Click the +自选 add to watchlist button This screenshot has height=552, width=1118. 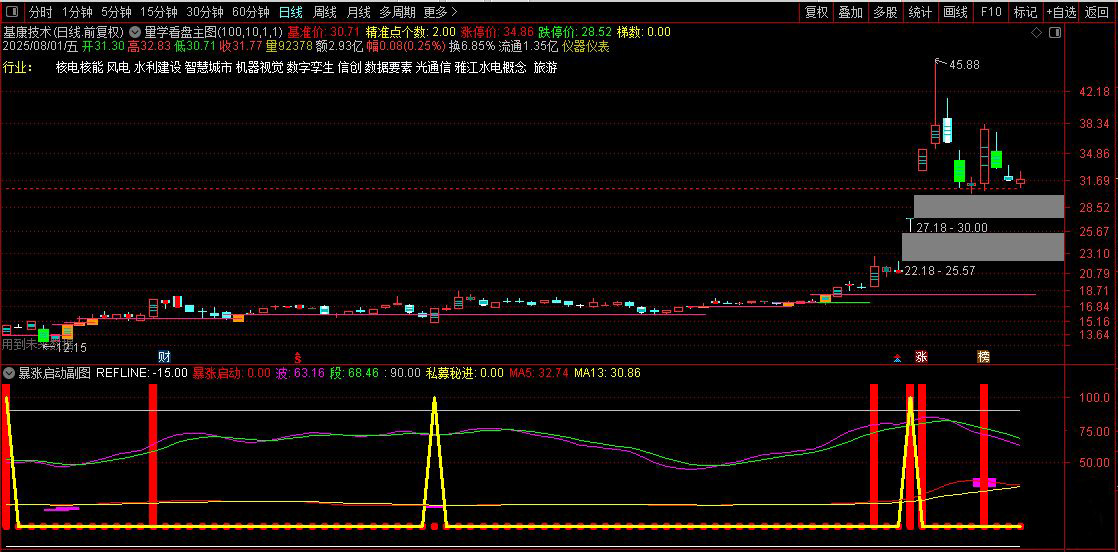coord(1062,12)
